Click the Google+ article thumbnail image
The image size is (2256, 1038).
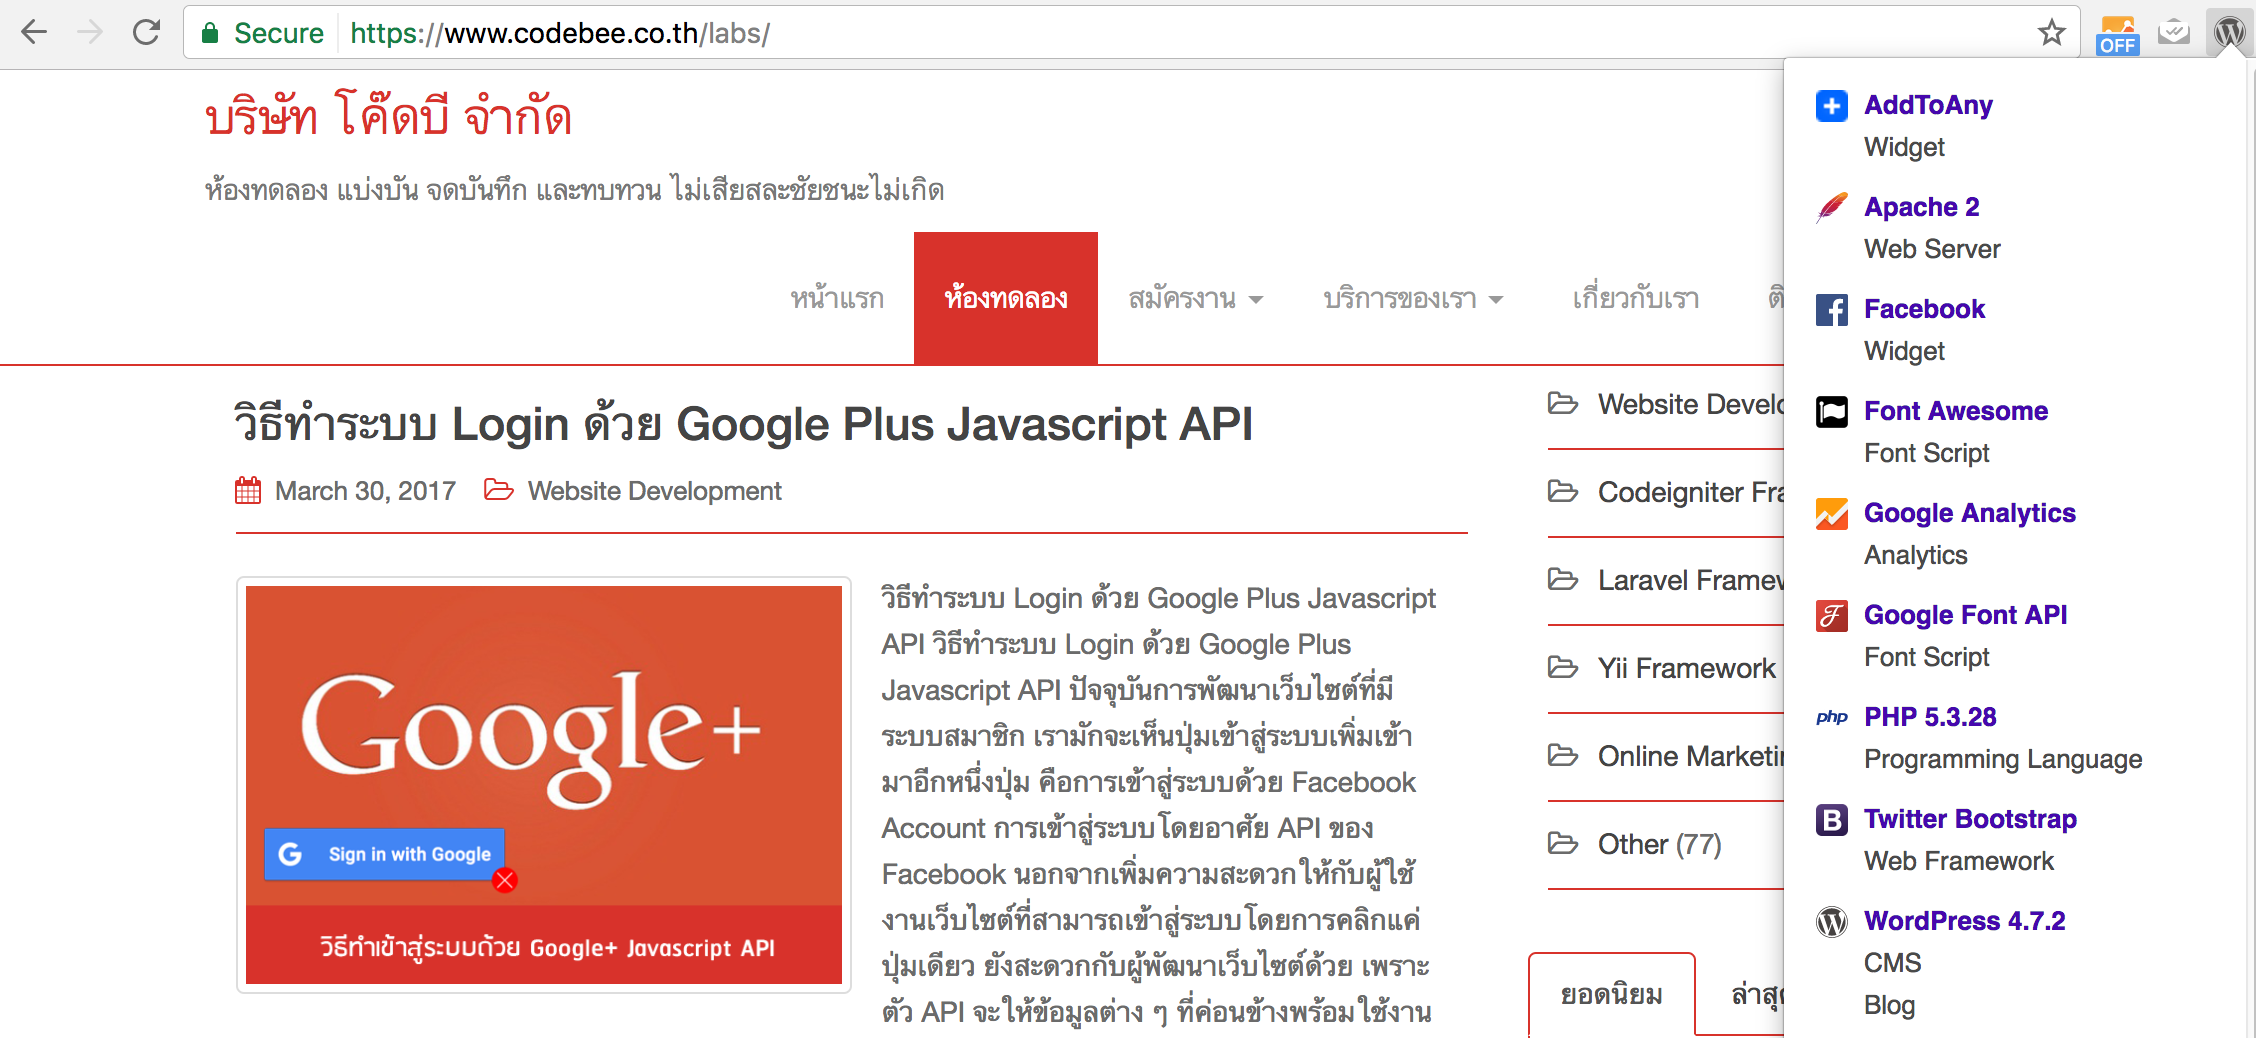tap(543, 784)
